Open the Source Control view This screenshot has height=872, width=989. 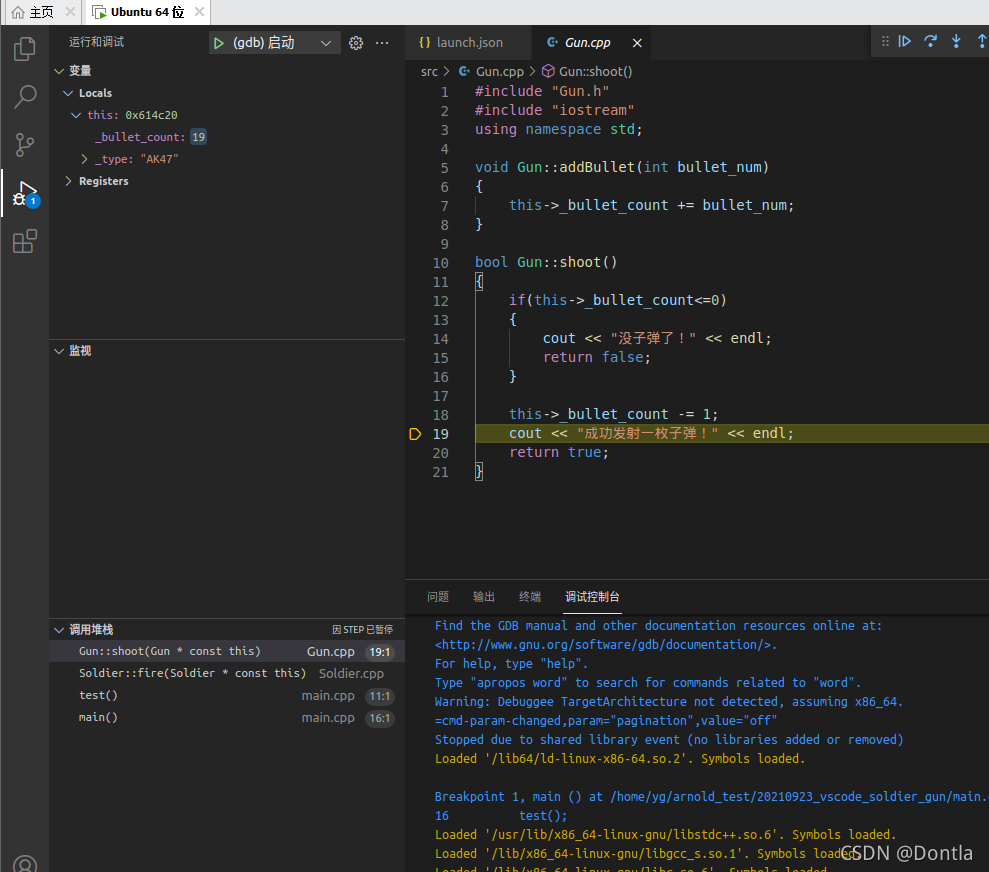(x=25, y=144)
